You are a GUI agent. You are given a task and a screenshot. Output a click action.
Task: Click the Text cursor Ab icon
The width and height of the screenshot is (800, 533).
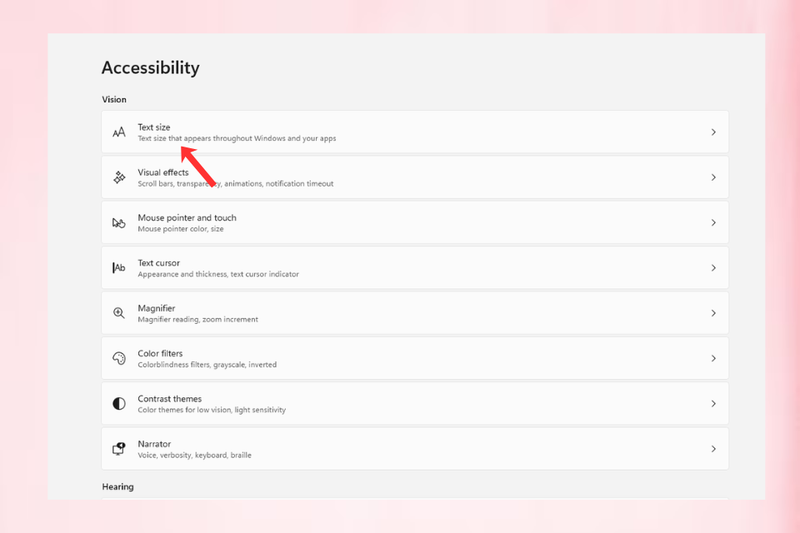click(x=119, y=268)
